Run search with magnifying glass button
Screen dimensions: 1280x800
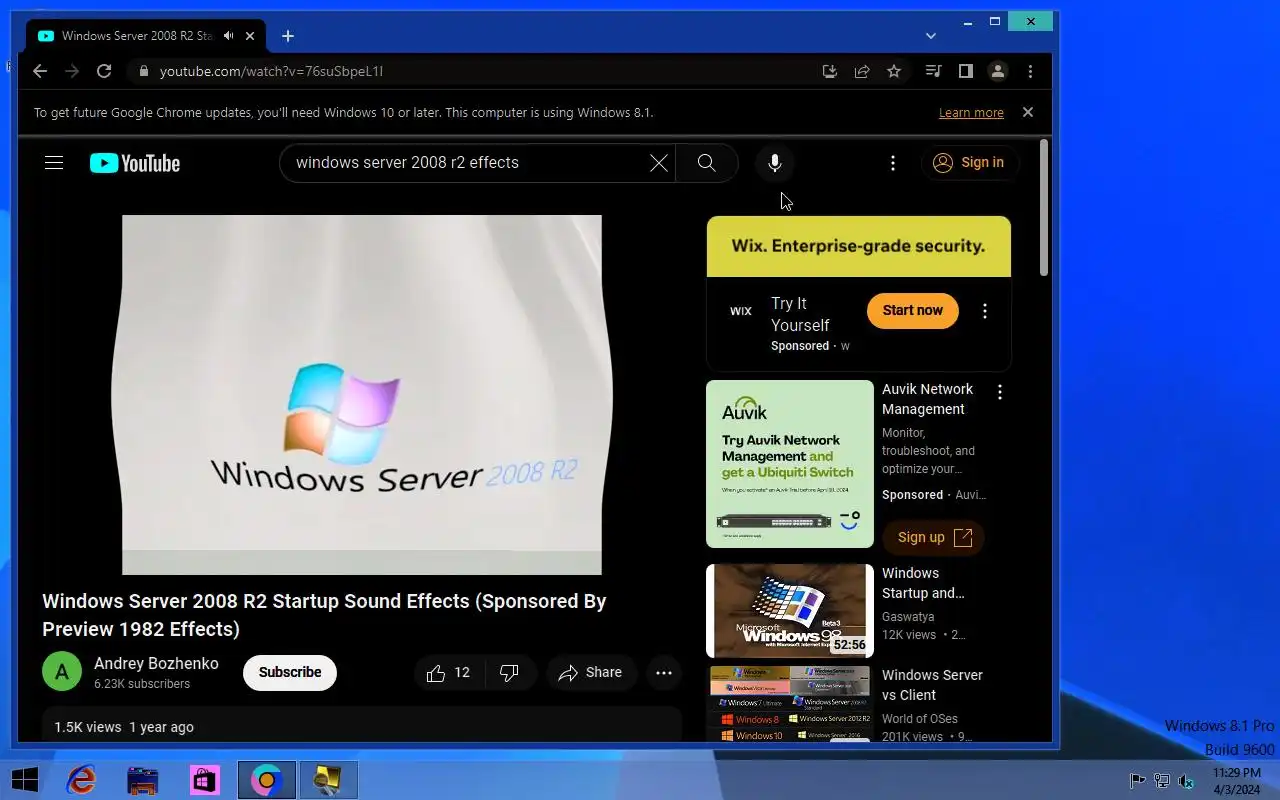(x=706, y=163)
